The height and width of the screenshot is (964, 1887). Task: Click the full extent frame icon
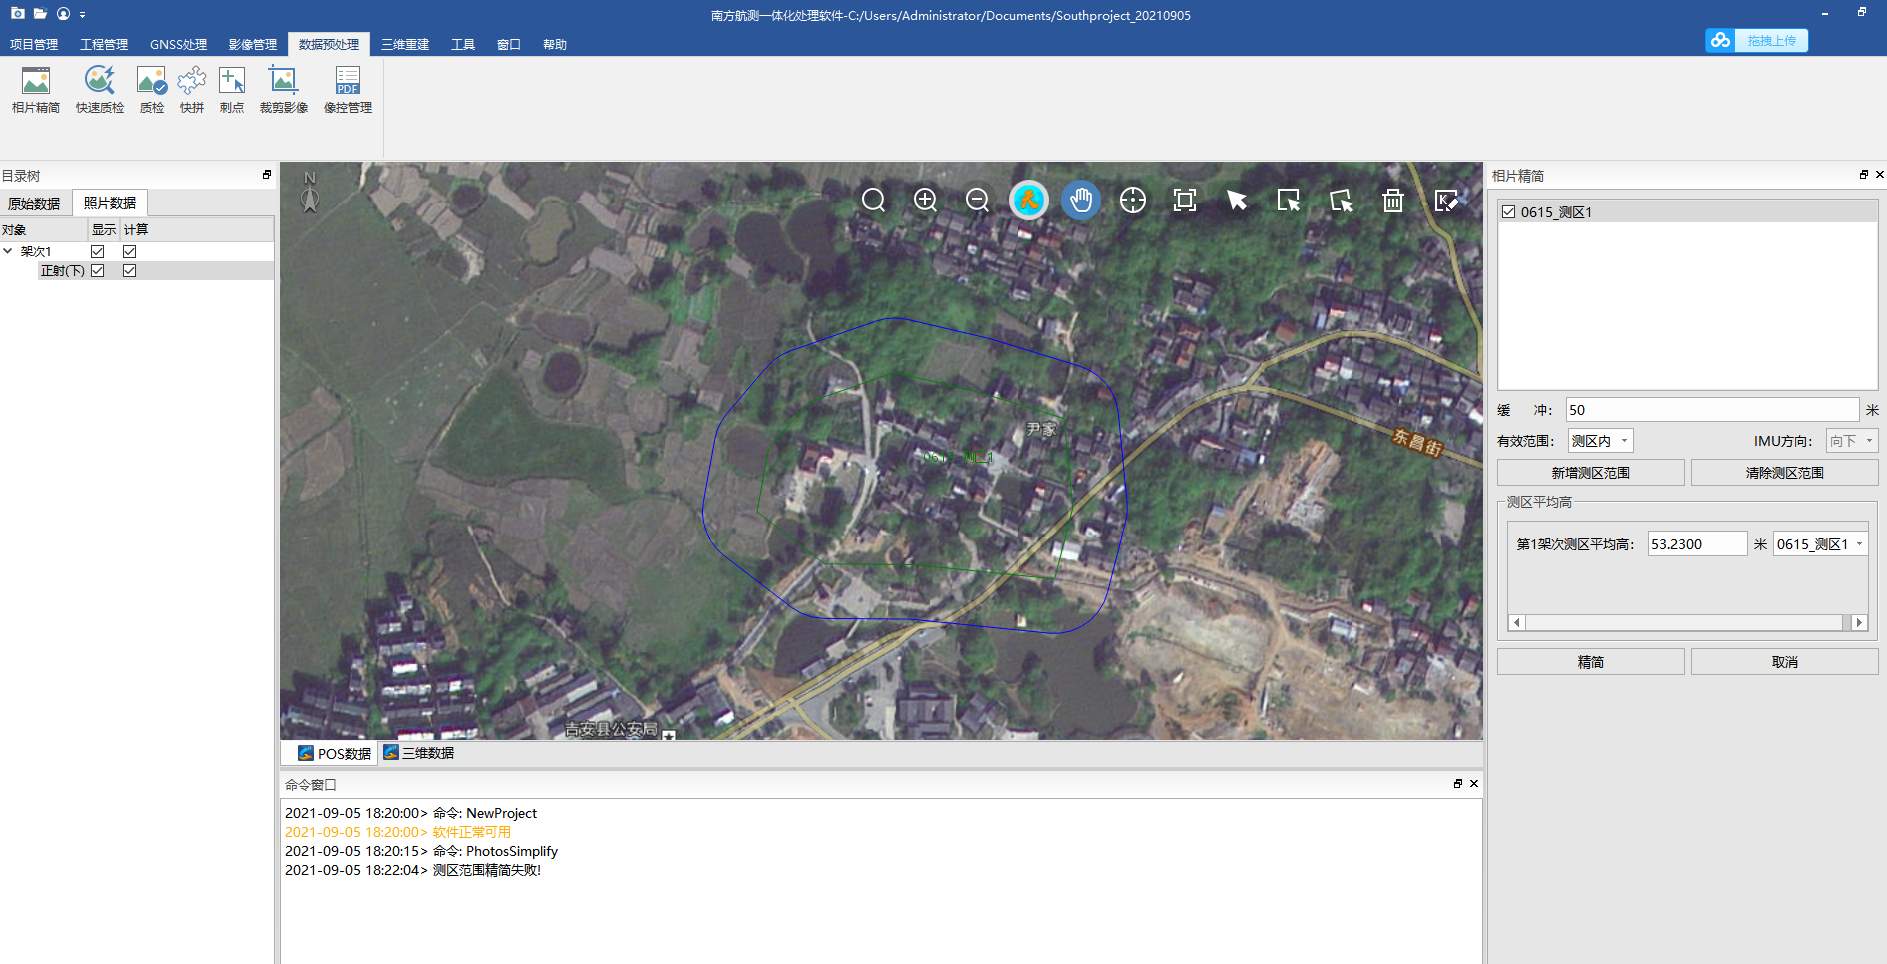point(1185,200)
